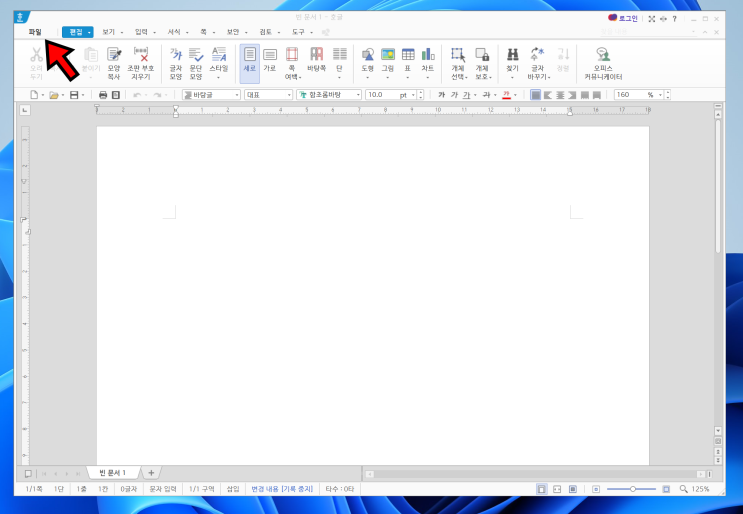The height and width of the screenshot is (514, 743).
Task: Click the 쪽 여백 page margin icon
Action: [292, 63]
